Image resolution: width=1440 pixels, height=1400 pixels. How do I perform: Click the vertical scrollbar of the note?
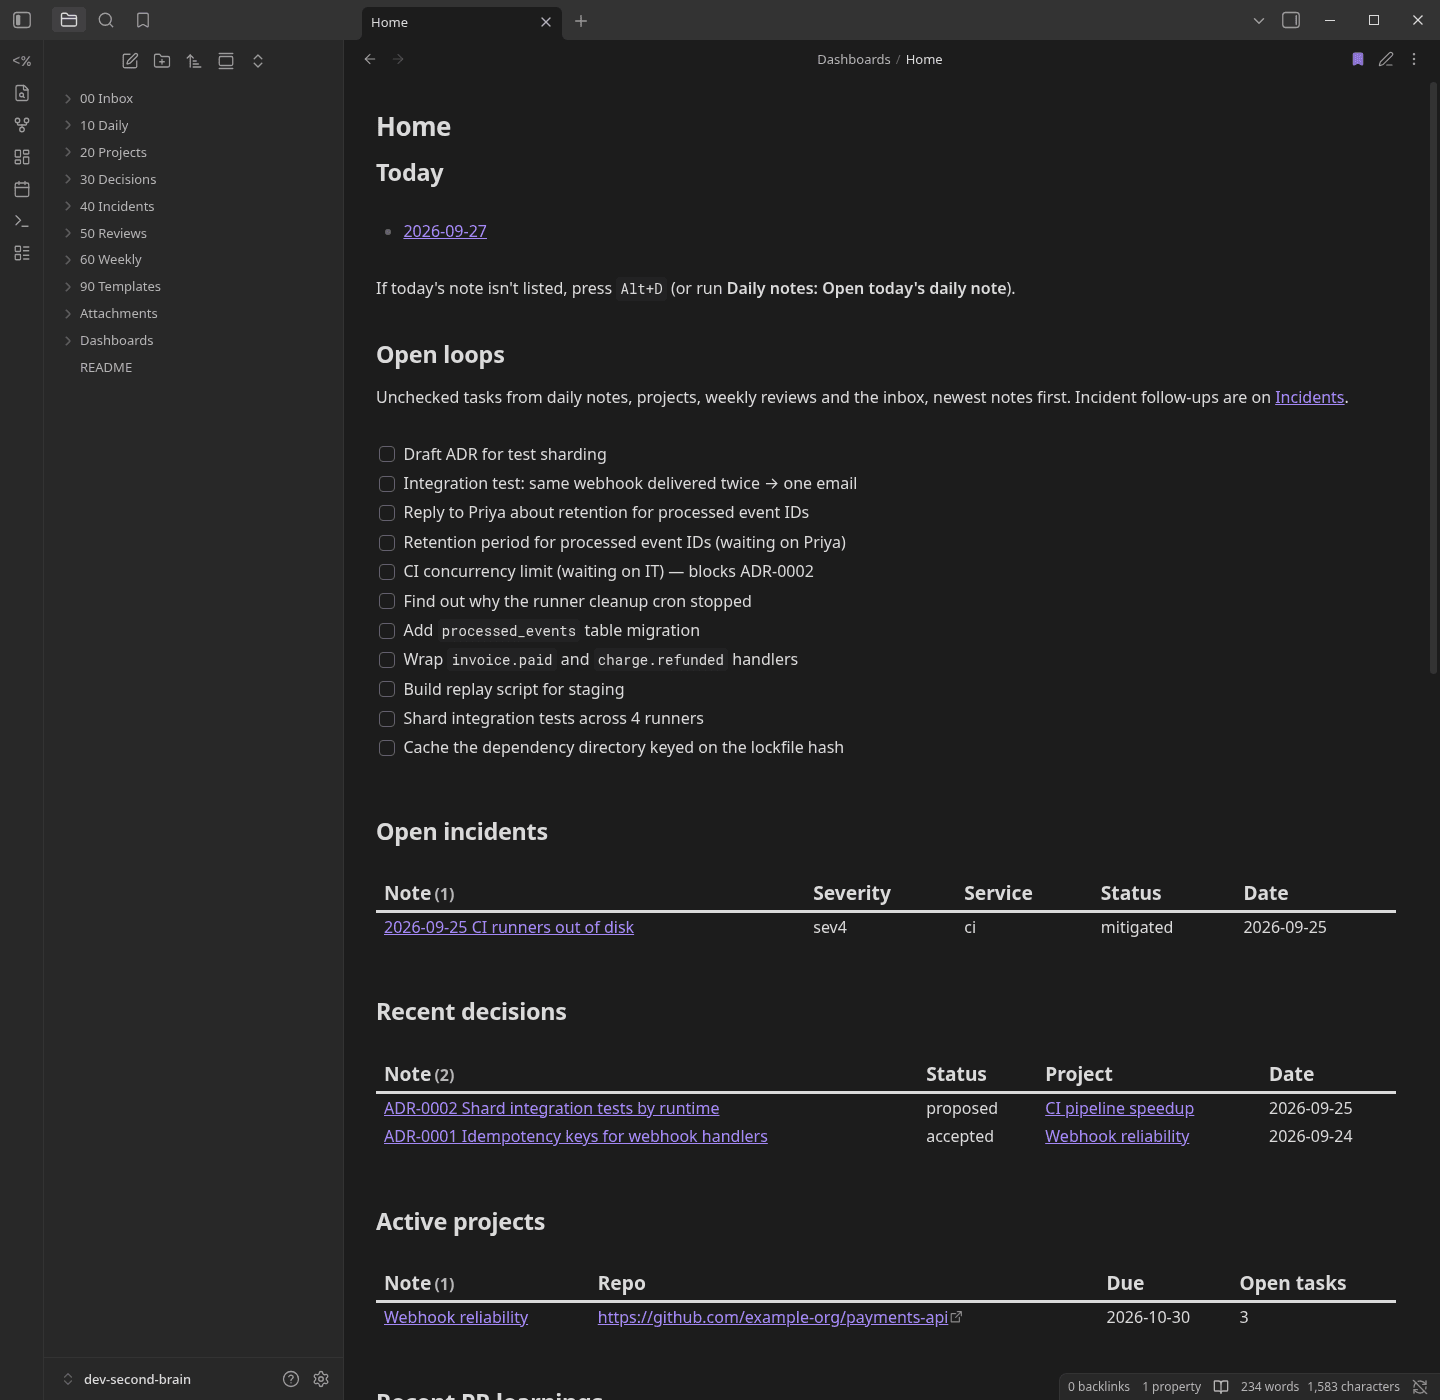[x=1433, y=380]
